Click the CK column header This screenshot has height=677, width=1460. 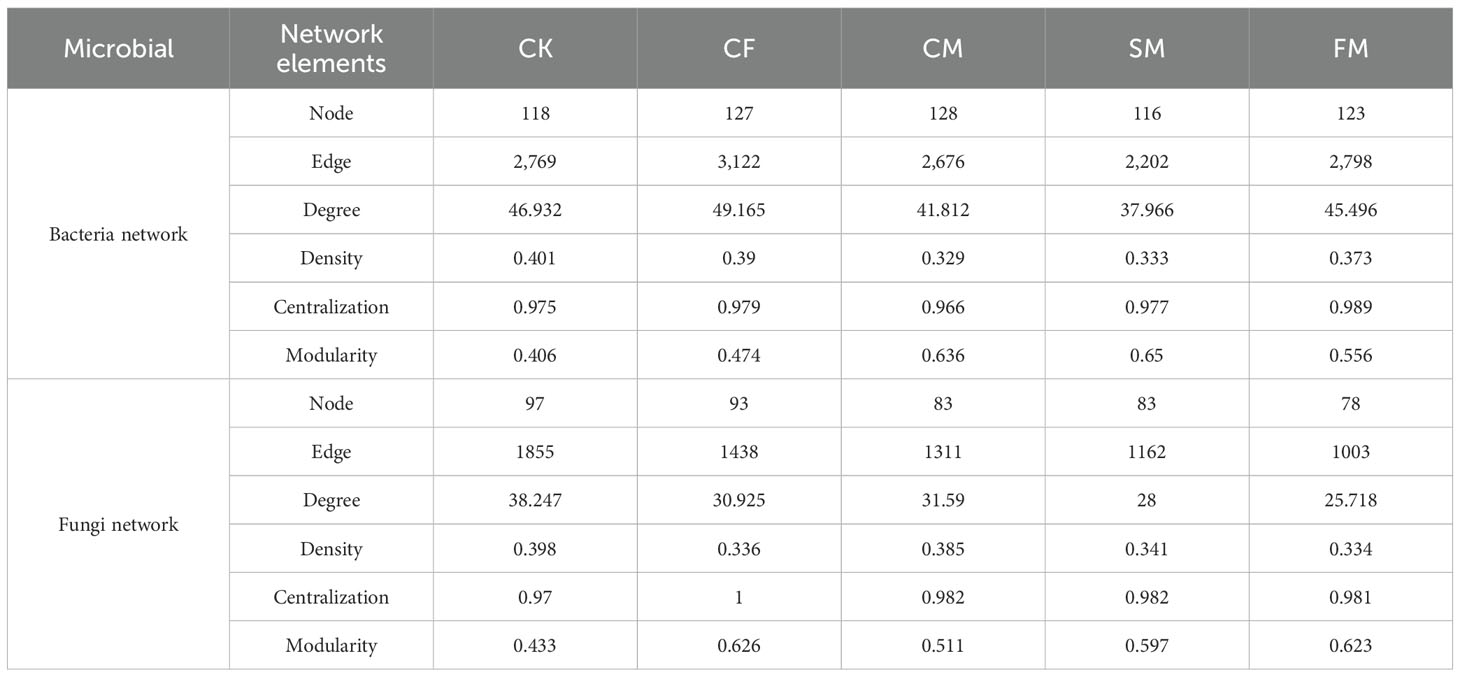point(536,49)
